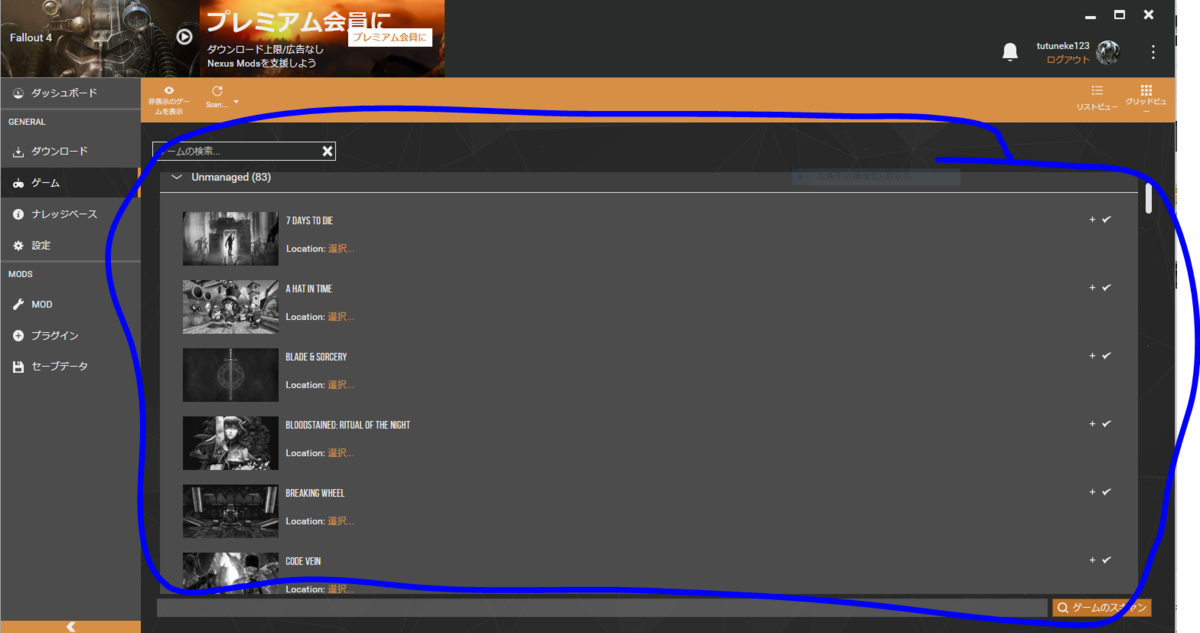Open the ダウンロード page

point(70,152)
